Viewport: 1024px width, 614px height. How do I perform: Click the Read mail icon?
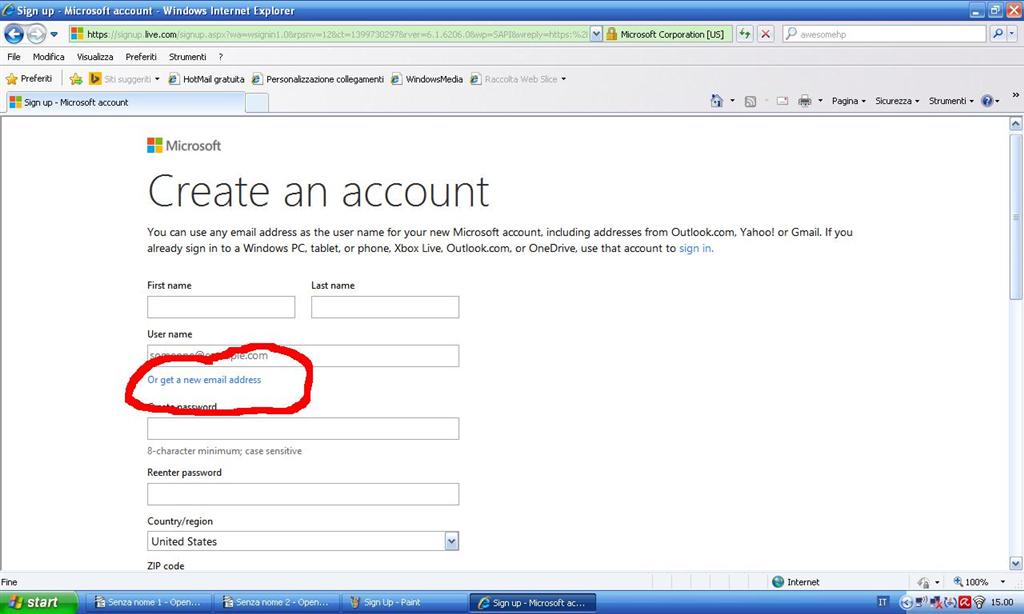click(782, 101)
